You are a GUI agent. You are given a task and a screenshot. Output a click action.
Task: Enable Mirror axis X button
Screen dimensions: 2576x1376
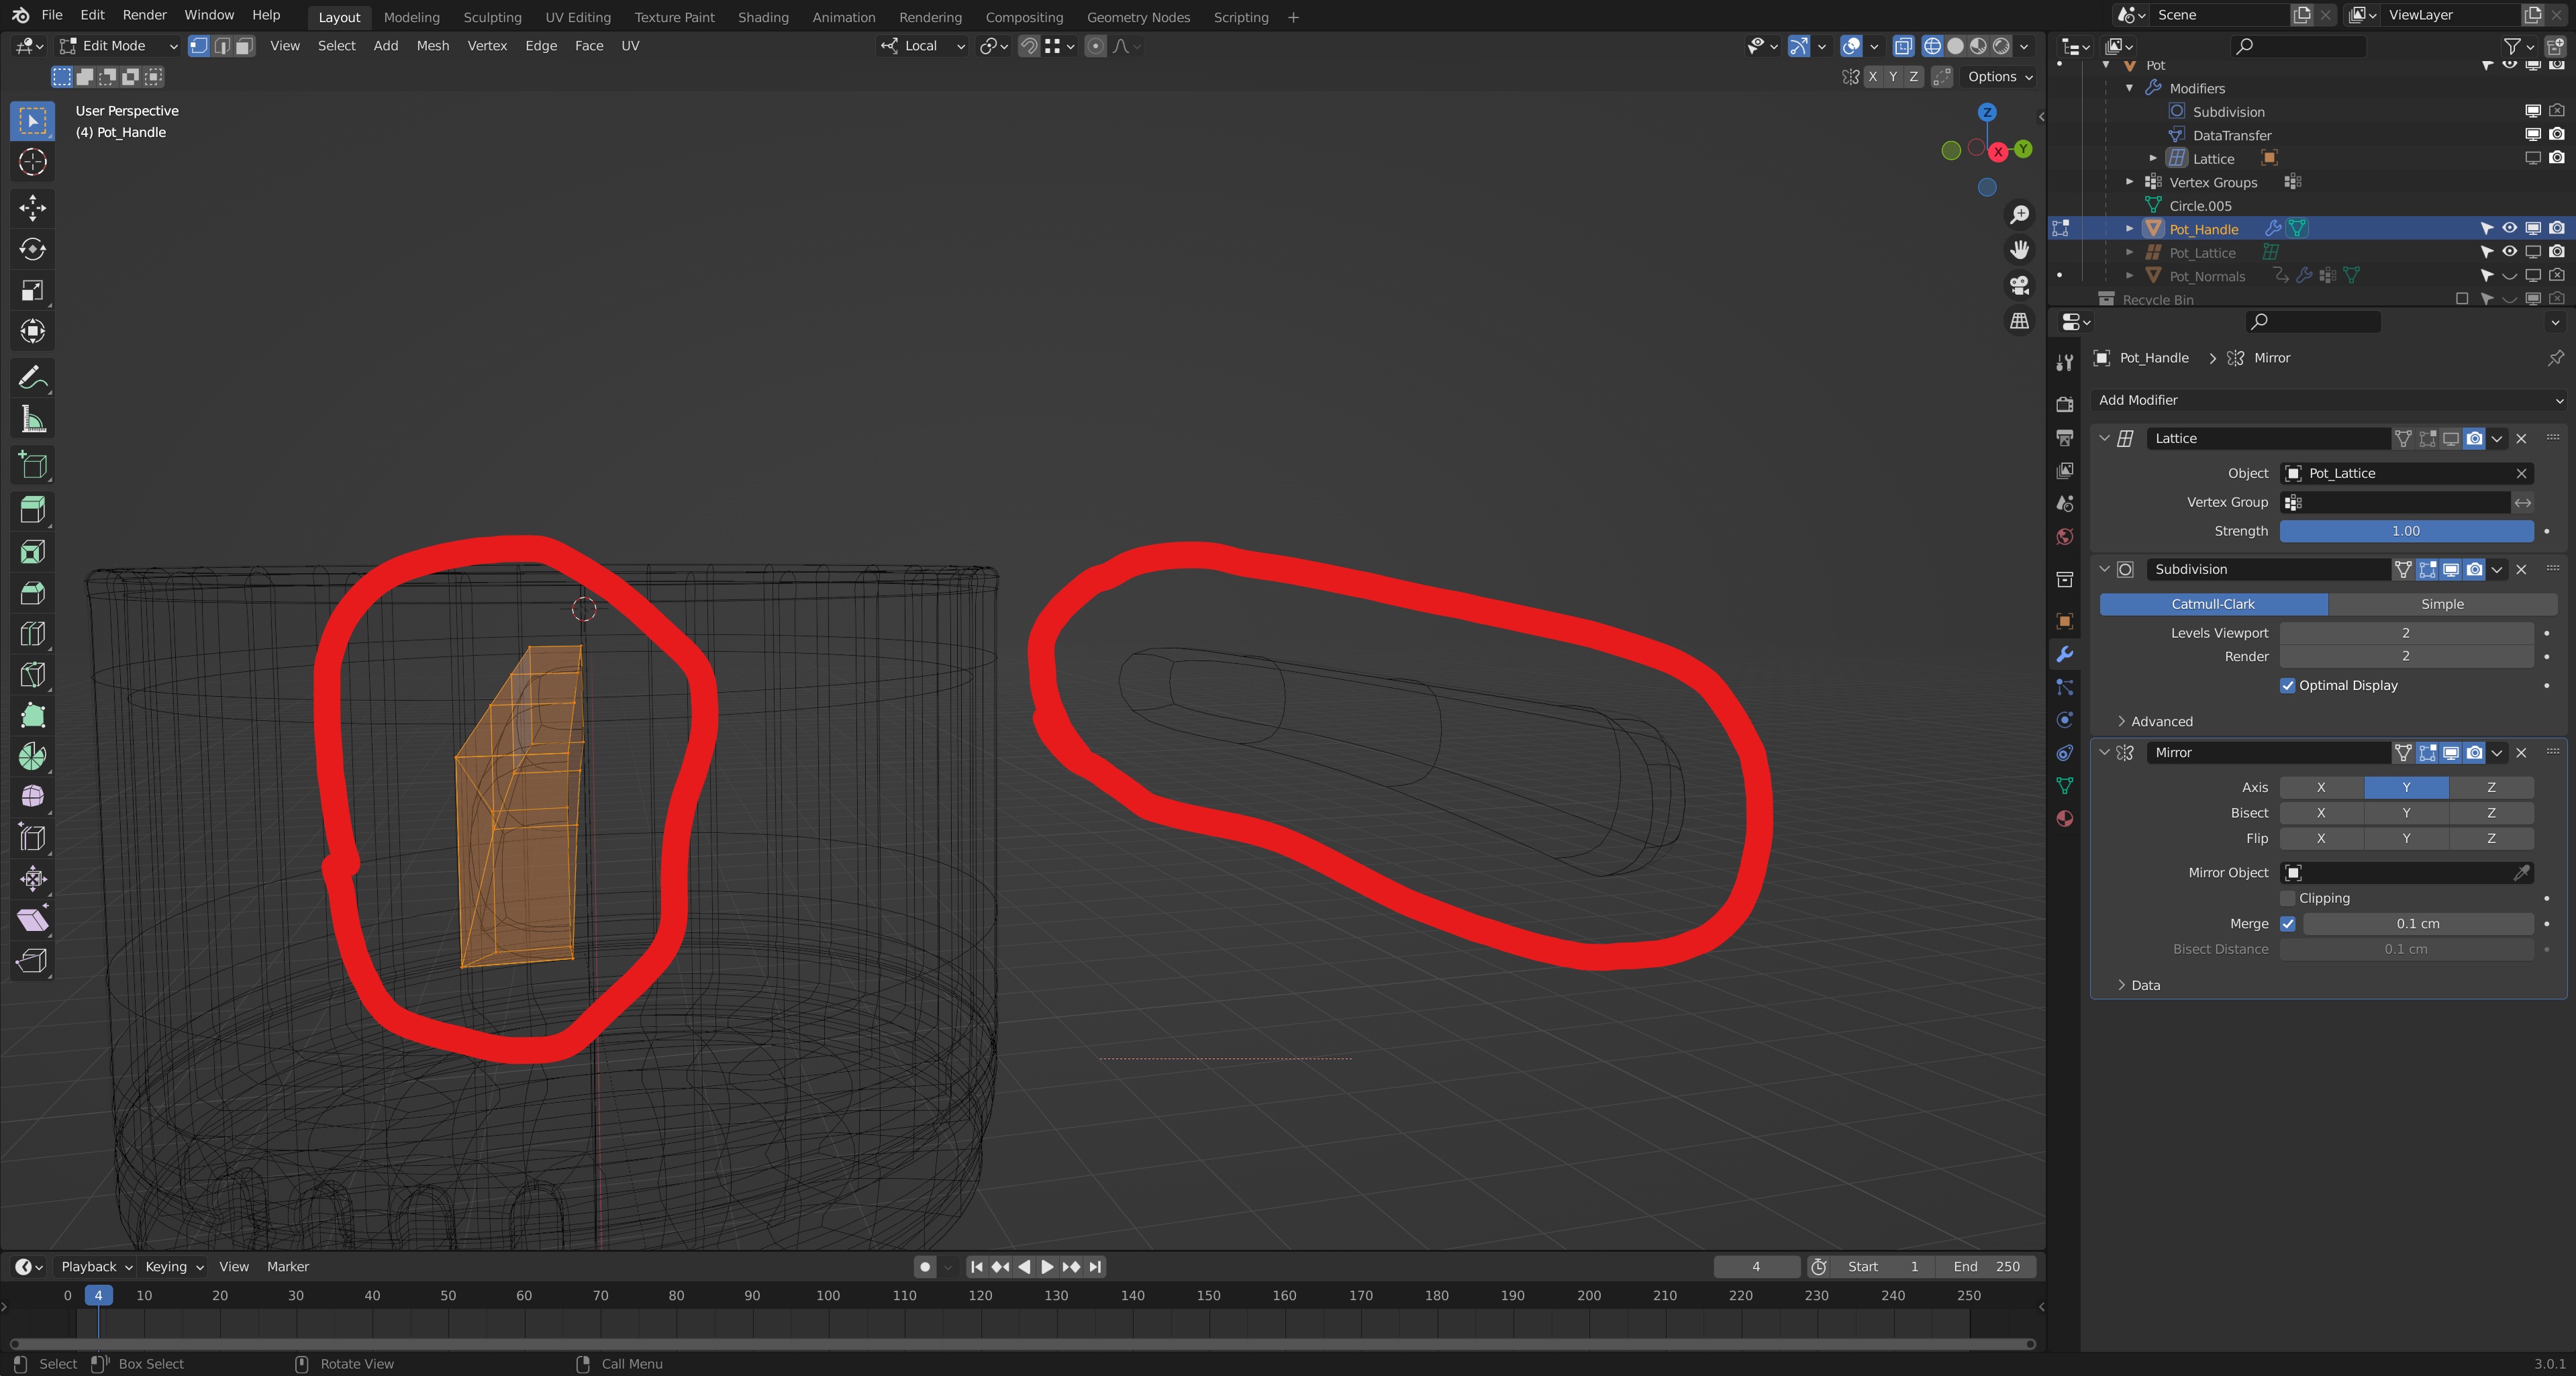coord(2321,788)
